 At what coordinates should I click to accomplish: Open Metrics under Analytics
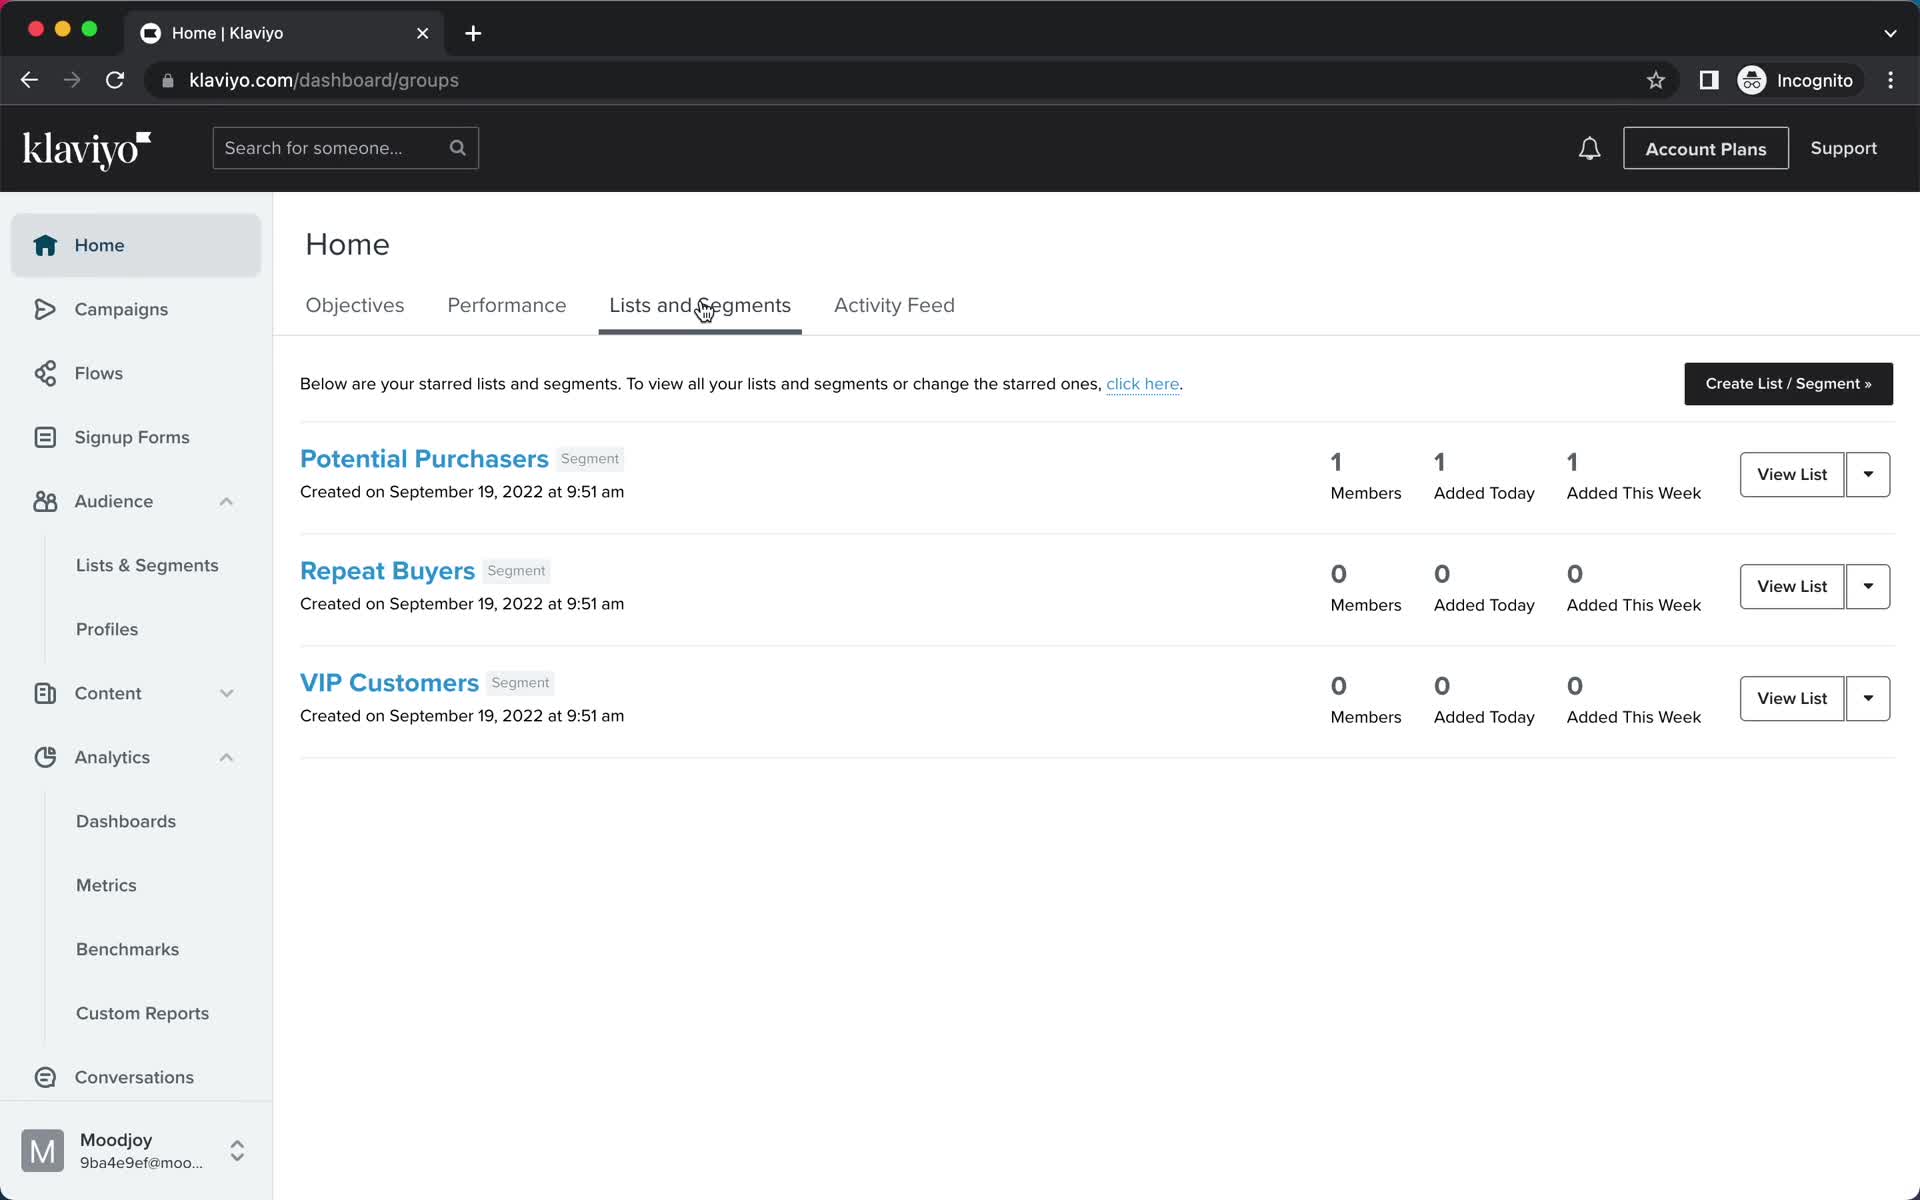(x=106, y=885)
